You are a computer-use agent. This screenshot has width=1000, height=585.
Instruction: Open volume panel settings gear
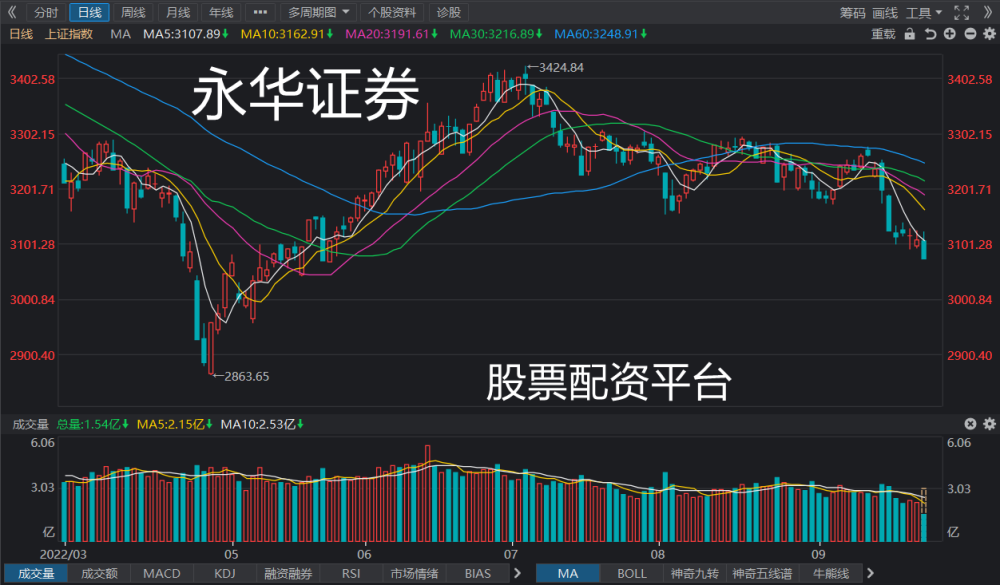click(989, 424)
